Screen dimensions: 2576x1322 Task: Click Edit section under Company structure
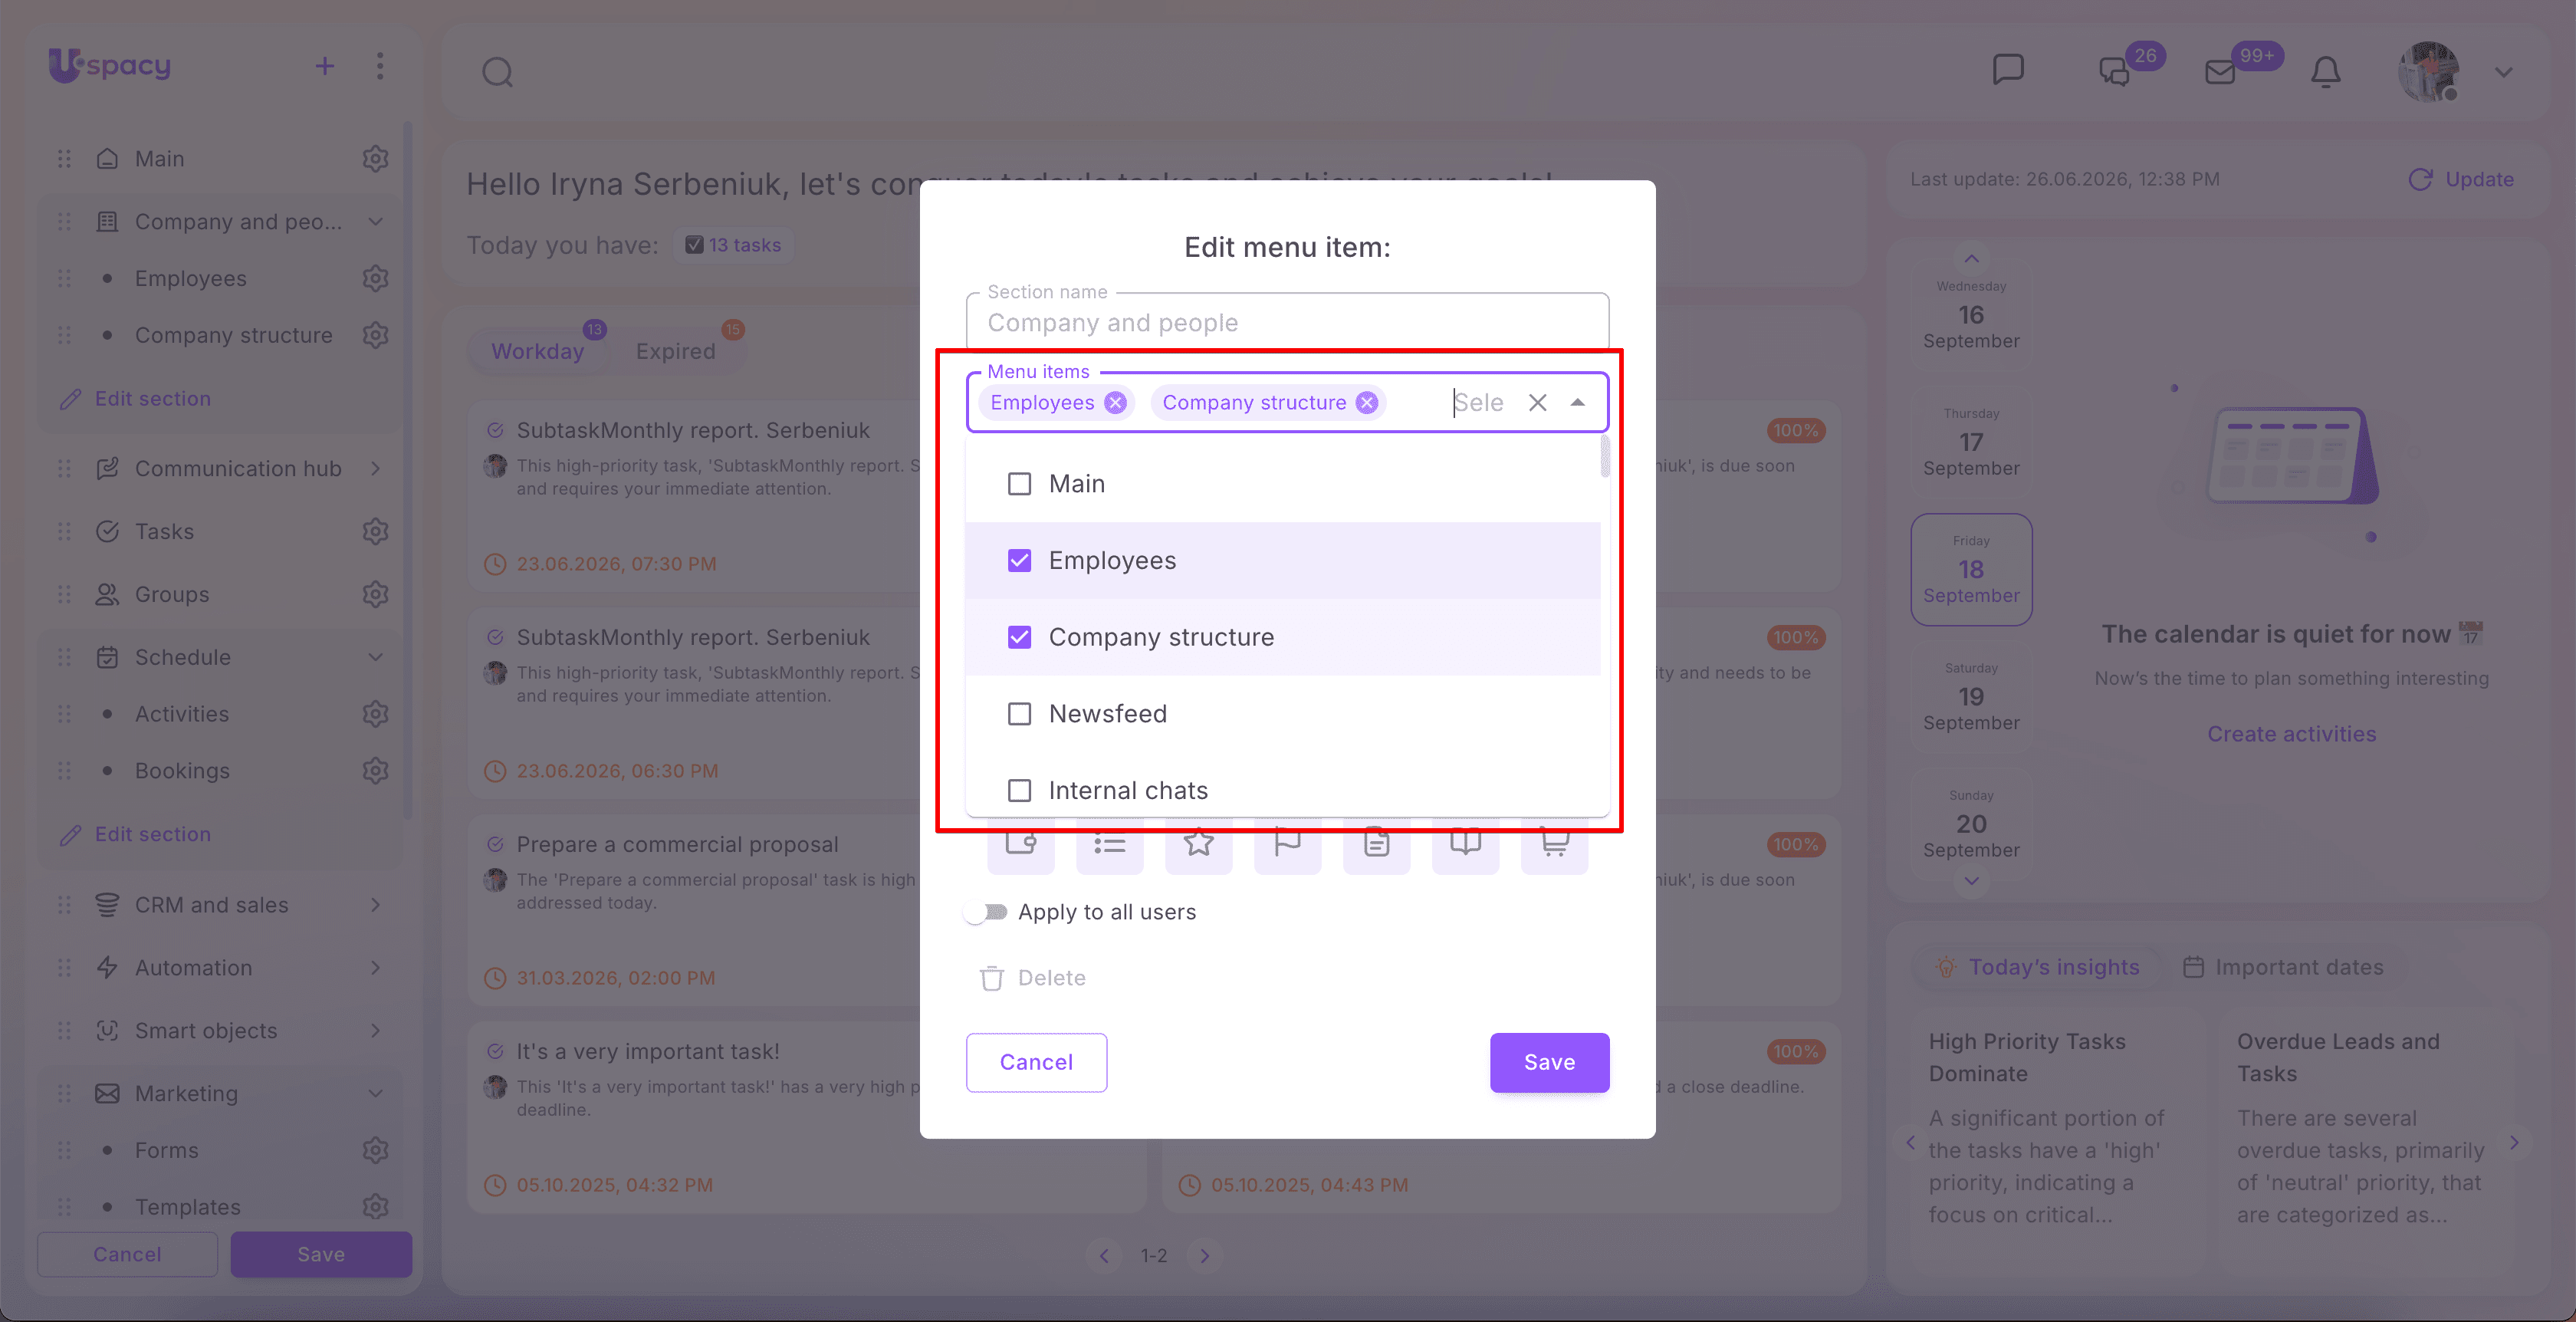(x=135, y=399)
